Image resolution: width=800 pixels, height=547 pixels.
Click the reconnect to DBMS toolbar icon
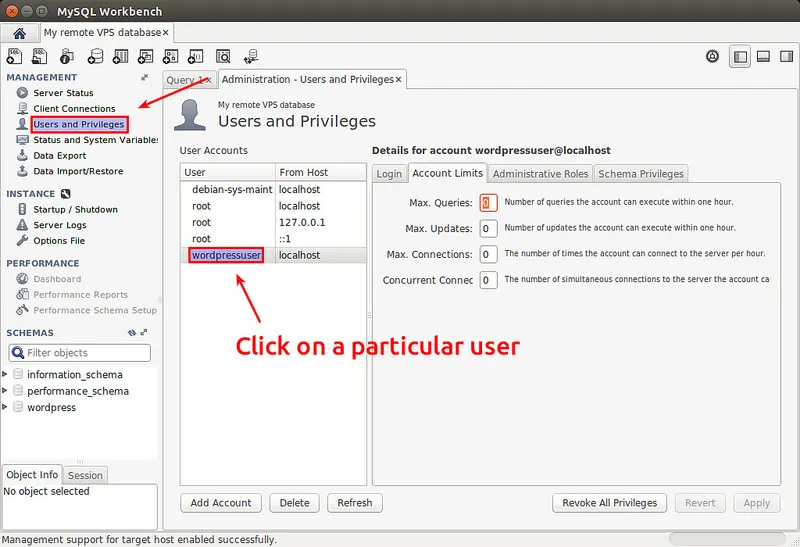[x=250, y=56]
